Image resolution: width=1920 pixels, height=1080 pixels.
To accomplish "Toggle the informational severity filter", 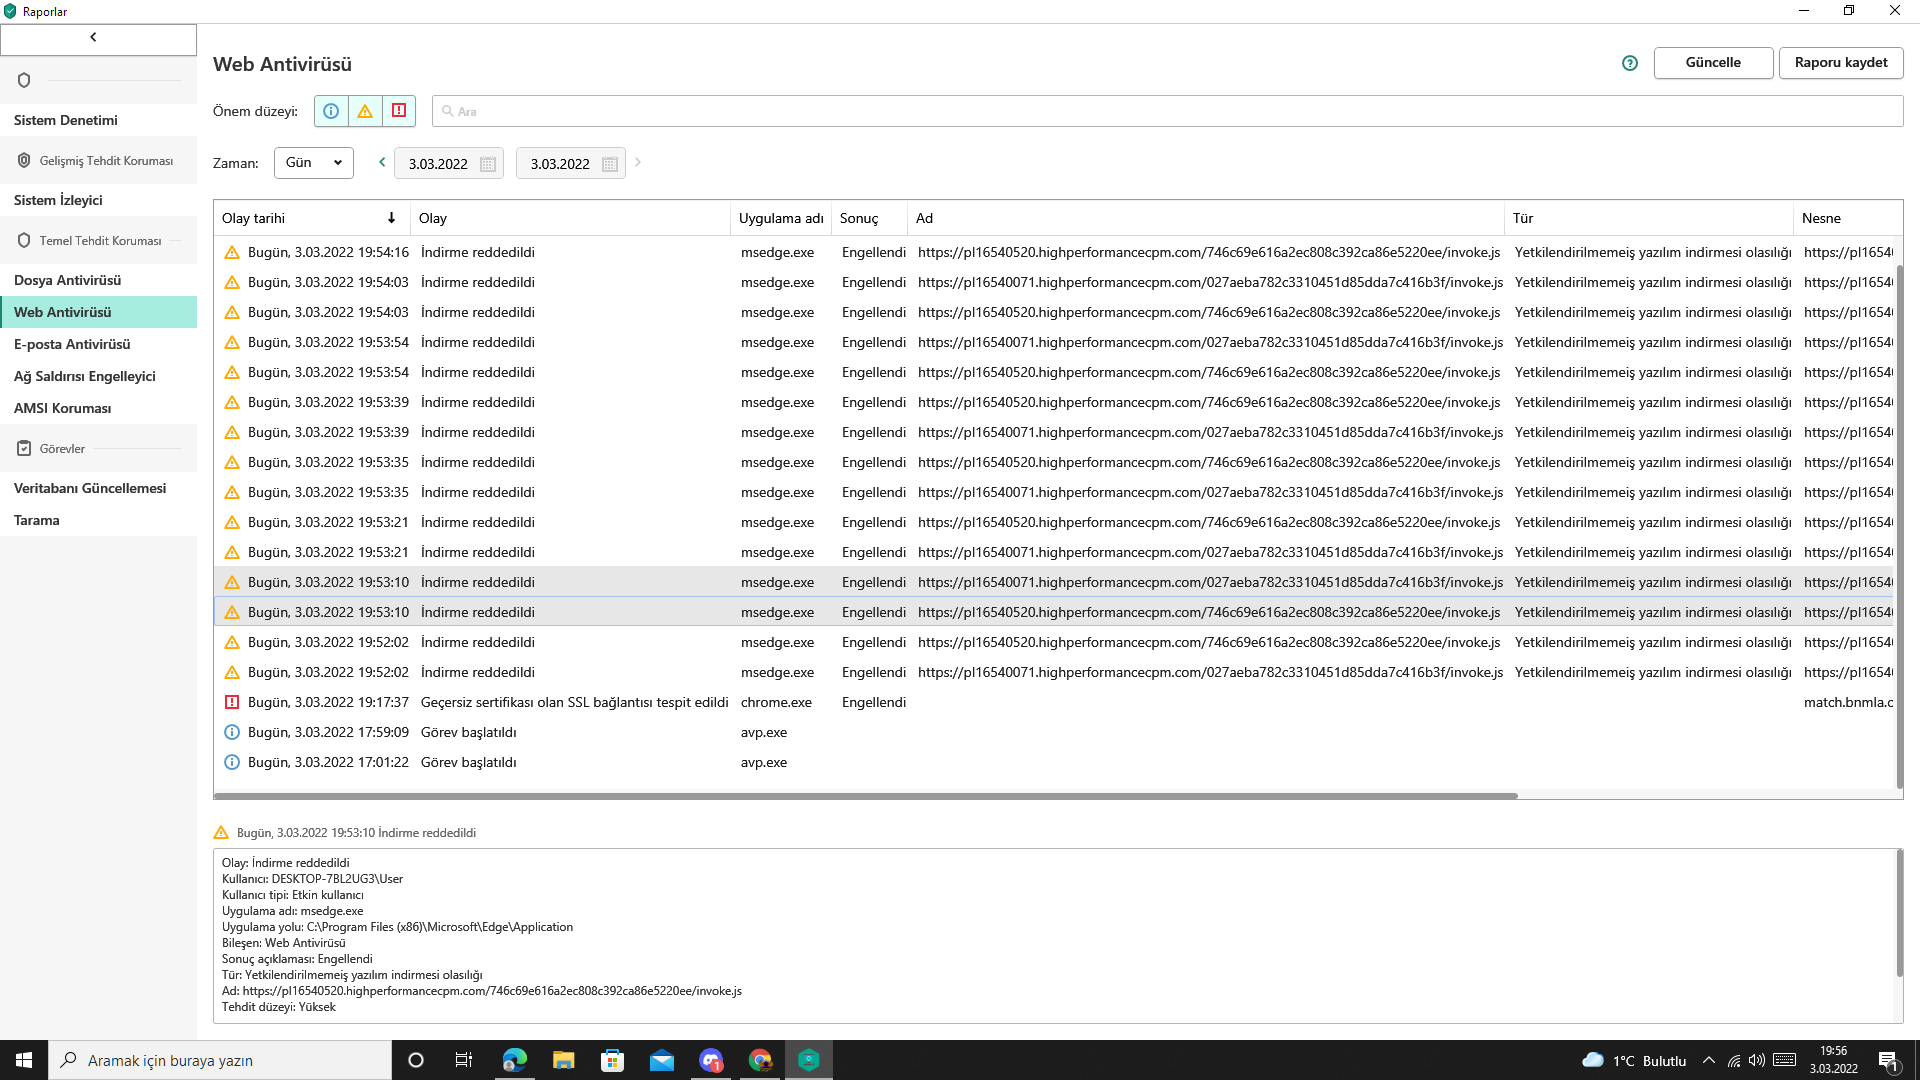I will pos(331,111).
